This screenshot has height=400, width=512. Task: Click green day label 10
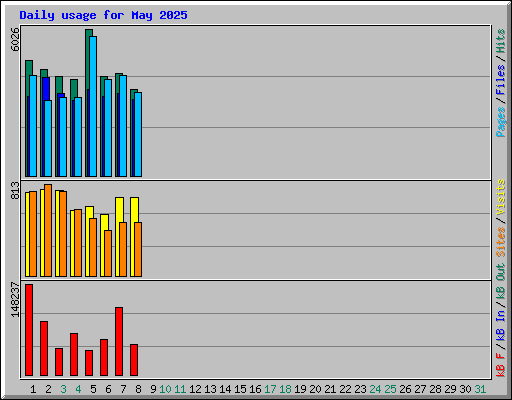(165, 389)
